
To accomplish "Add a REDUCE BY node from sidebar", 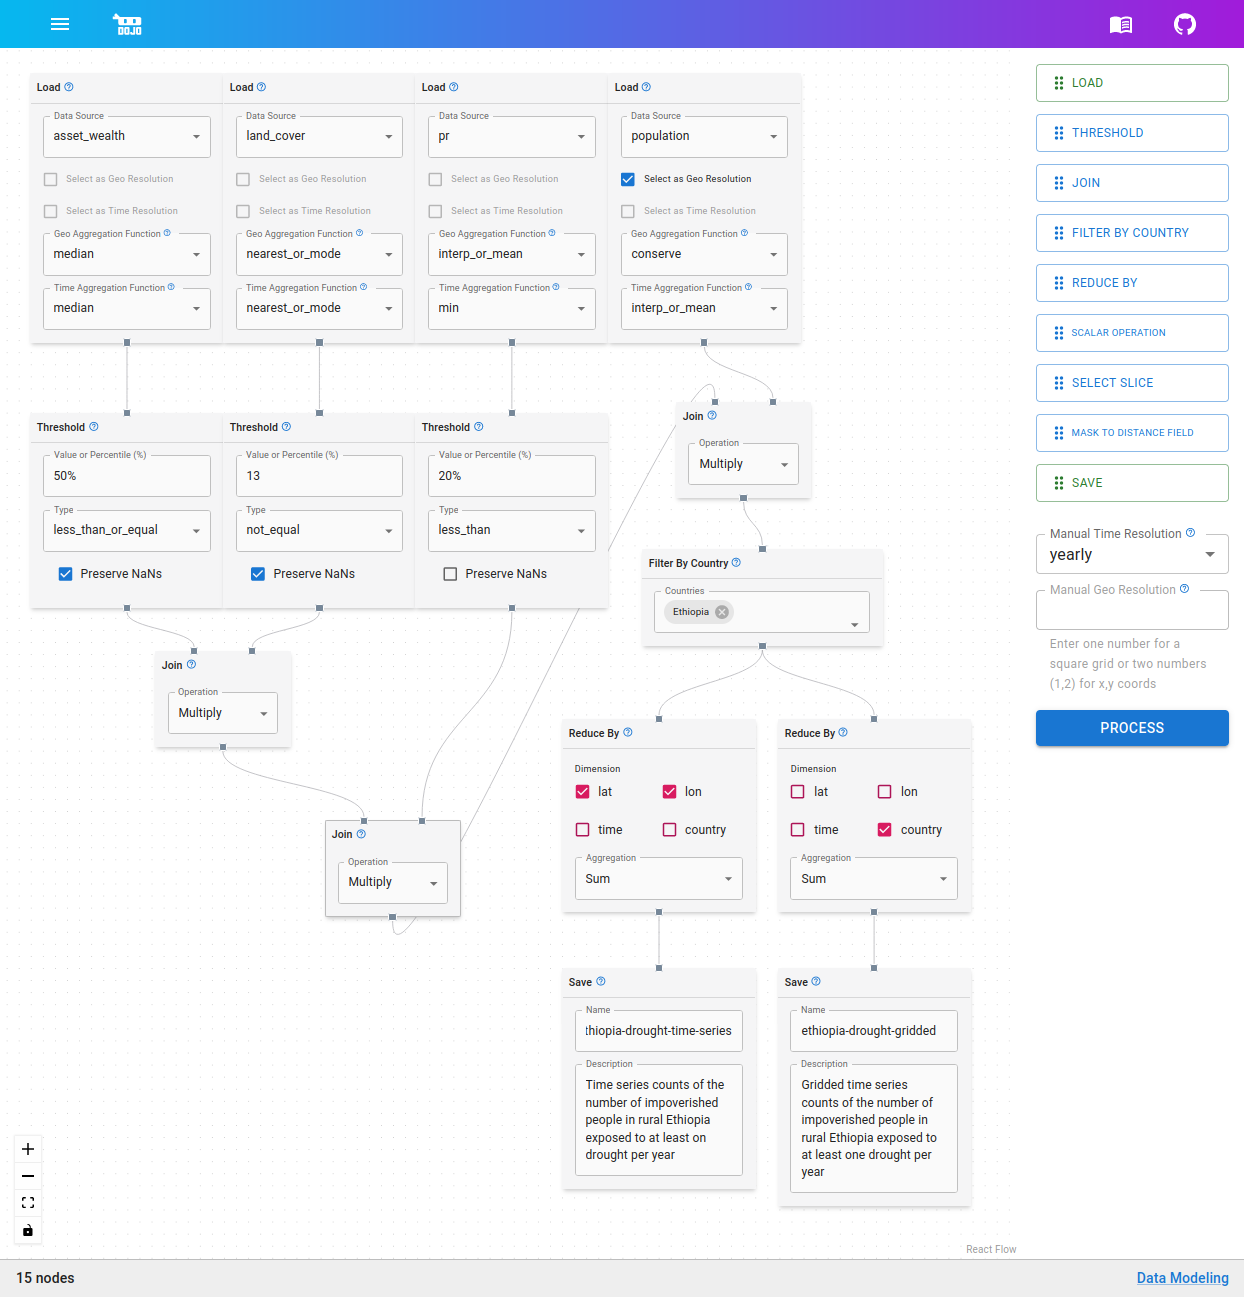I will tap(1132, 283).
